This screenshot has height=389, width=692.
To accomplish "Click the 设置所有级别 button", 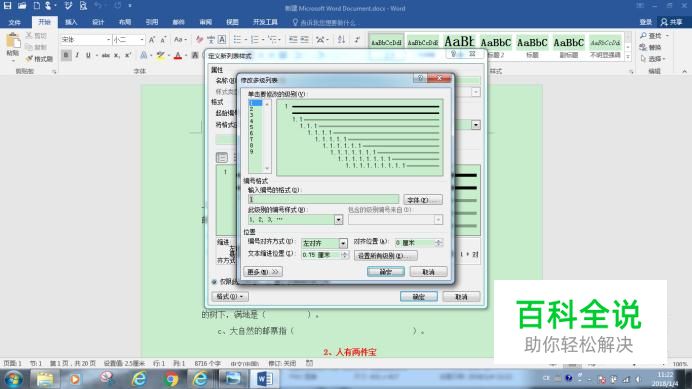I will click(386, 256).
